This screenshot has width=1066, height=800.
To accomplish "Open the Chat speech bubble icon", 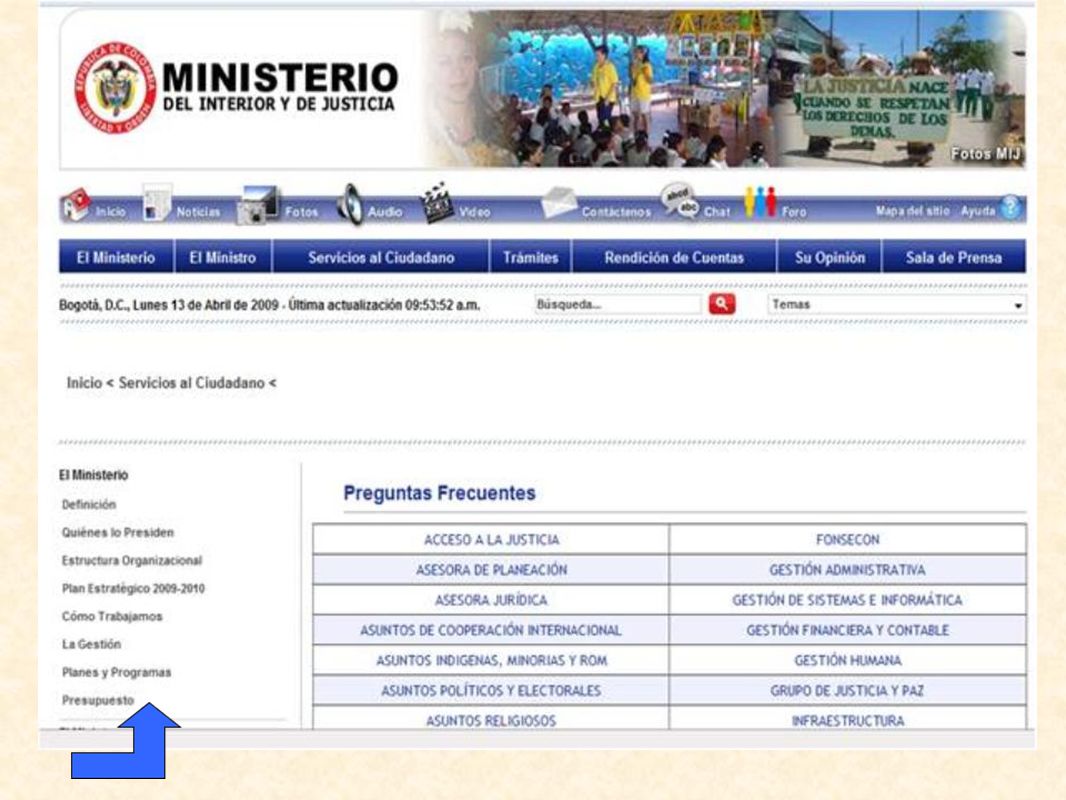I will (680, 201).
